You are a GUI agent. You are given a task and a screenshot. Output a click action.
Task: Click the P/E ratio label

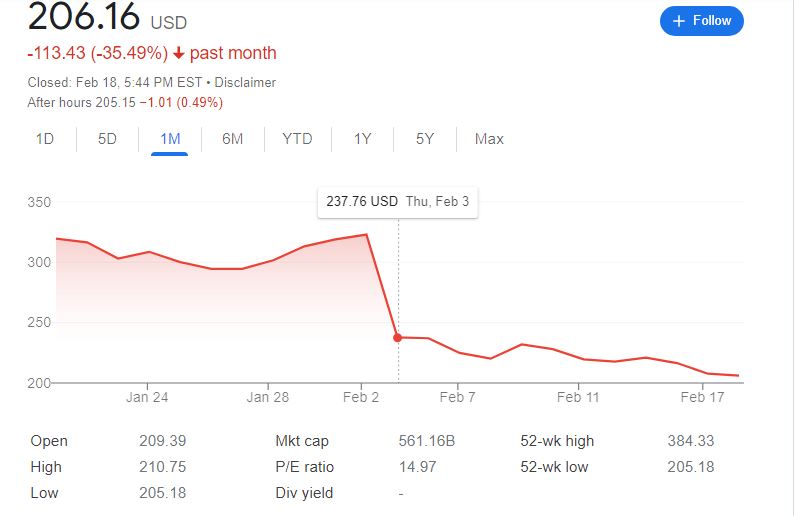point(304,467)
